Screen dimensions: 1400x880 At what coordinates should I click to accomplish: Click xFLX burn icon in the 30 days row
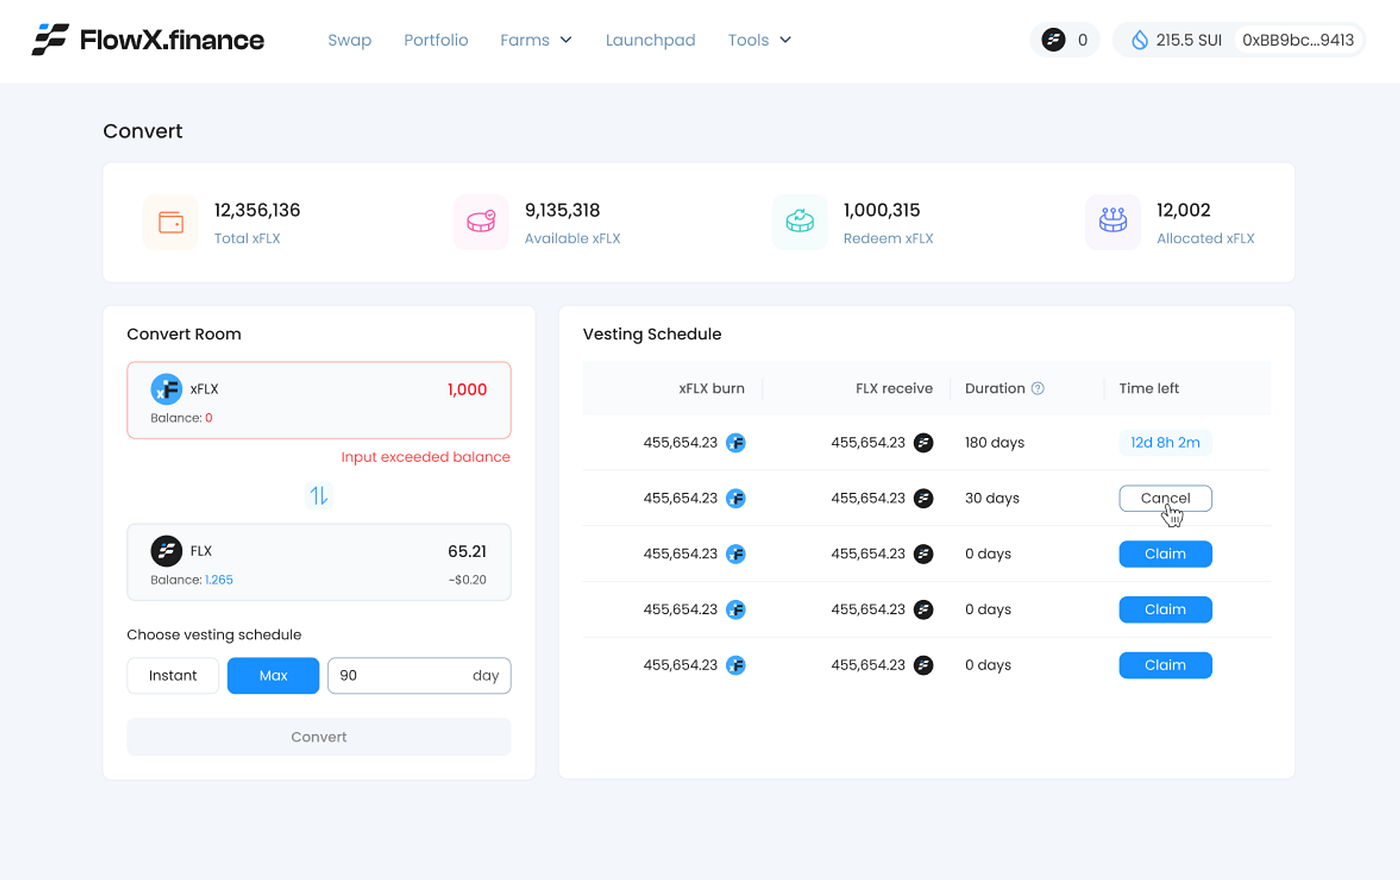[x=736, y=498]
